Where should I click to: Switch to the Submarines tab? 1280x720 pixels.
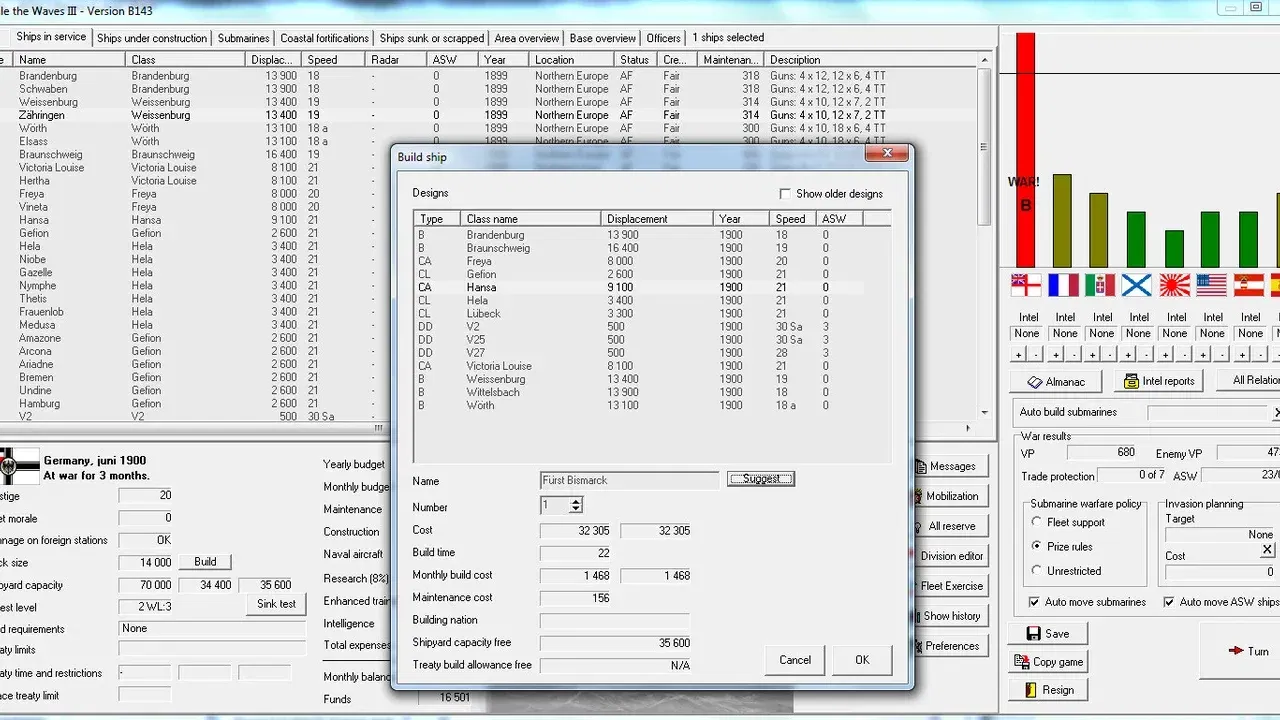click(x=243, y=37)
